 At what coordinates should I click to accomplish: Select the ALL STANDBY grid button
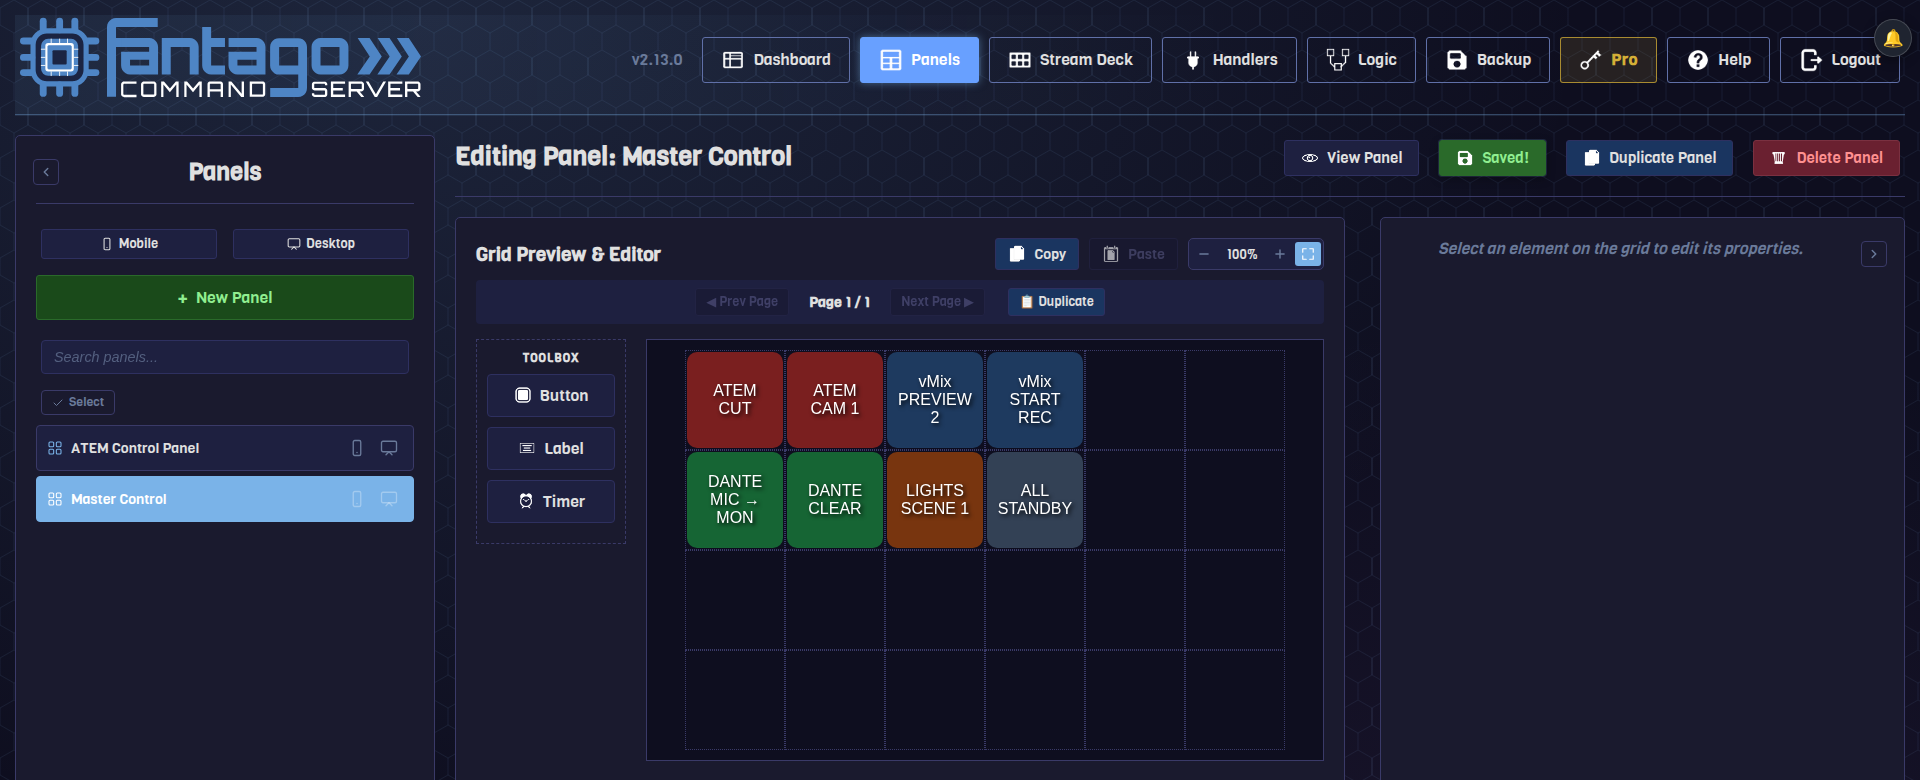pyautogui.click(x=1035, y=500)
